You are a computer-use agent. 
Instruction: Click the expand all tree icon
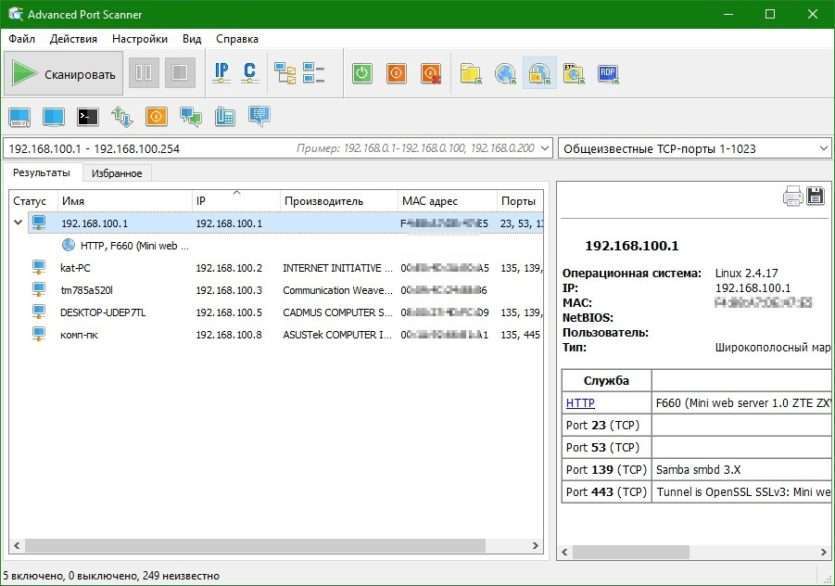[285, 73]
